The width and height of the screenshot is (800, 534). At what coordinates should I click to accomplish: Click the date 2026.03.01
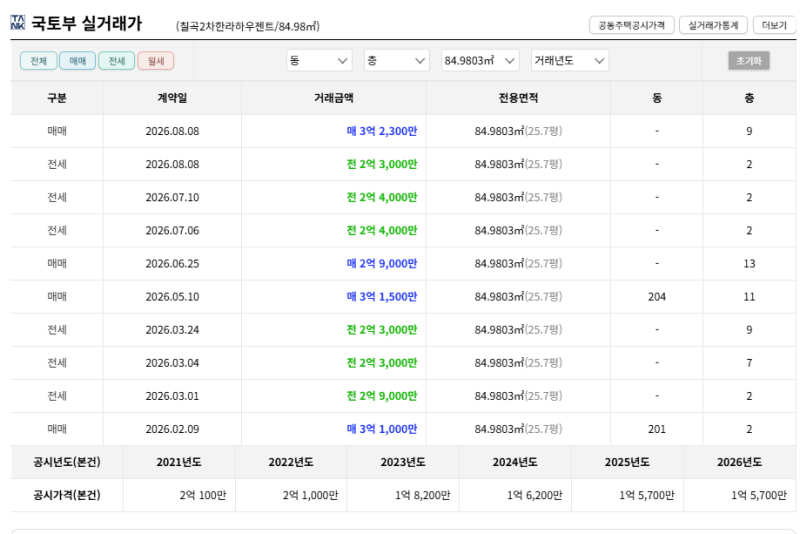[172, 396]
